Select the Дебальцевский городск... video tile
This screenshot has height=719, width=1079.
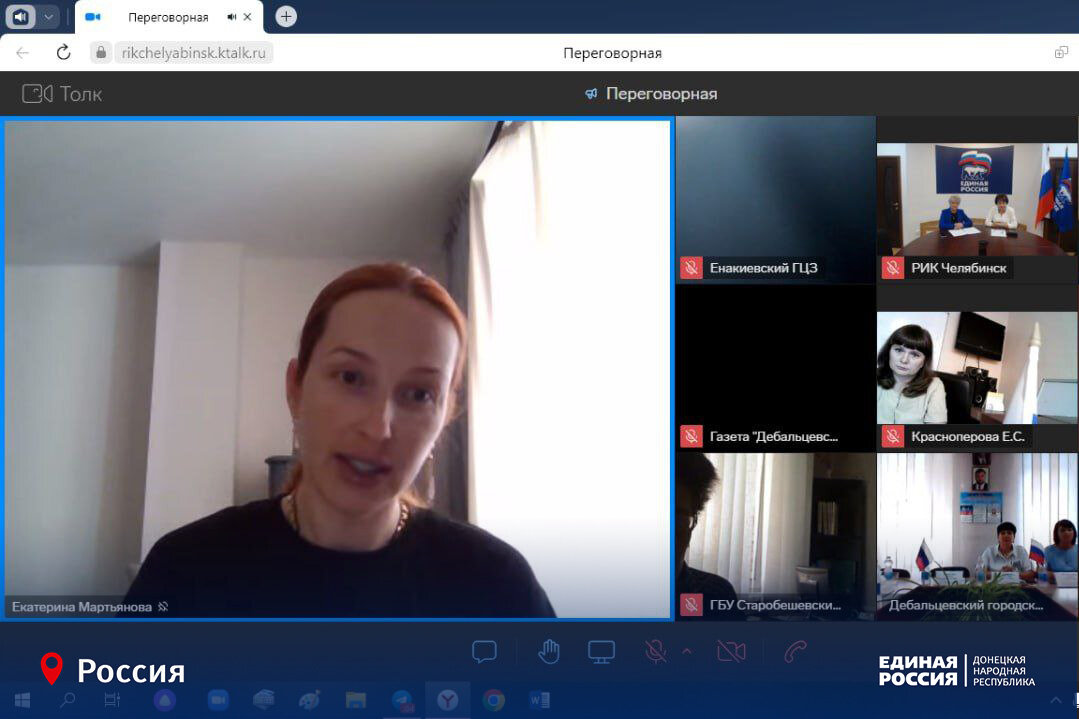977,537
